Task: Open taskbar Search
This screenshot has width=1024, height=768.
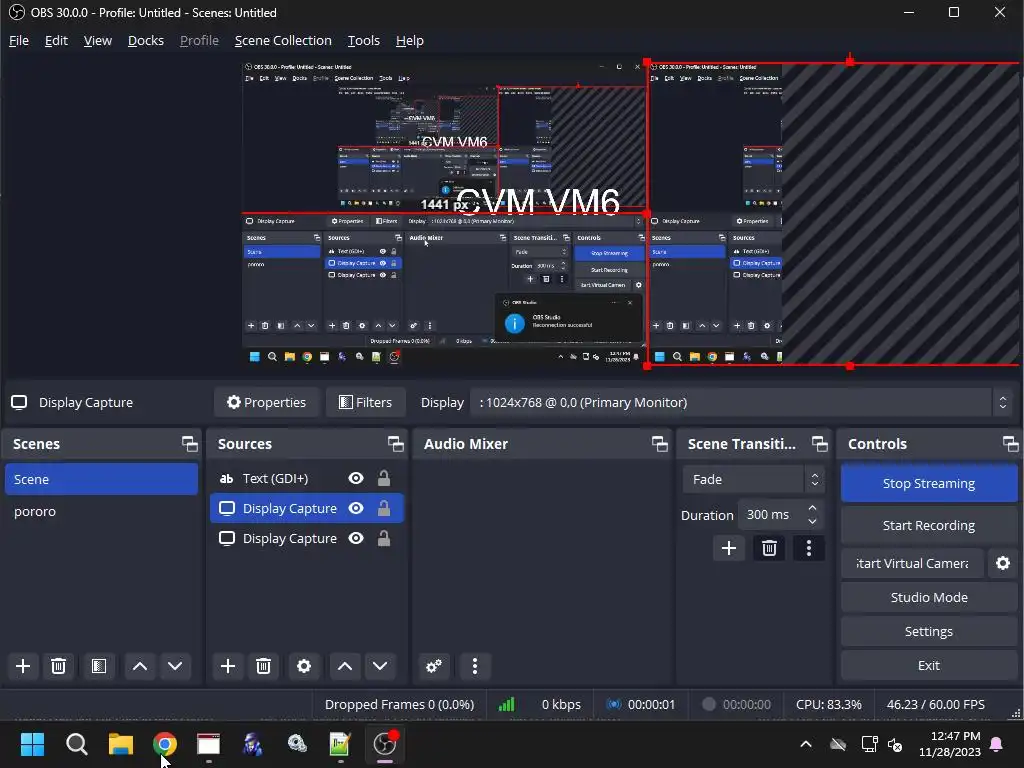Action: point(76,744)
